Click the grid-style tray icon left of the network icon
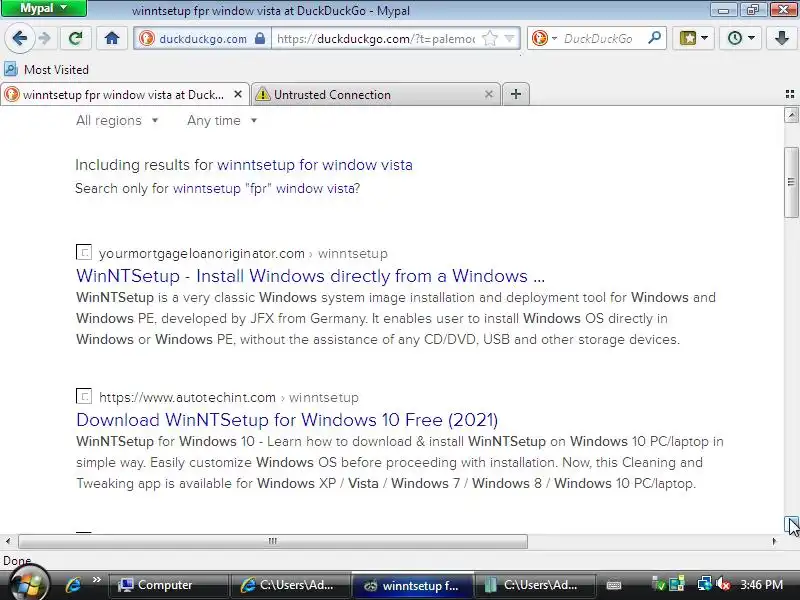Image resolution: width=800 pixels, height=600 pixels. pos(677,584)
